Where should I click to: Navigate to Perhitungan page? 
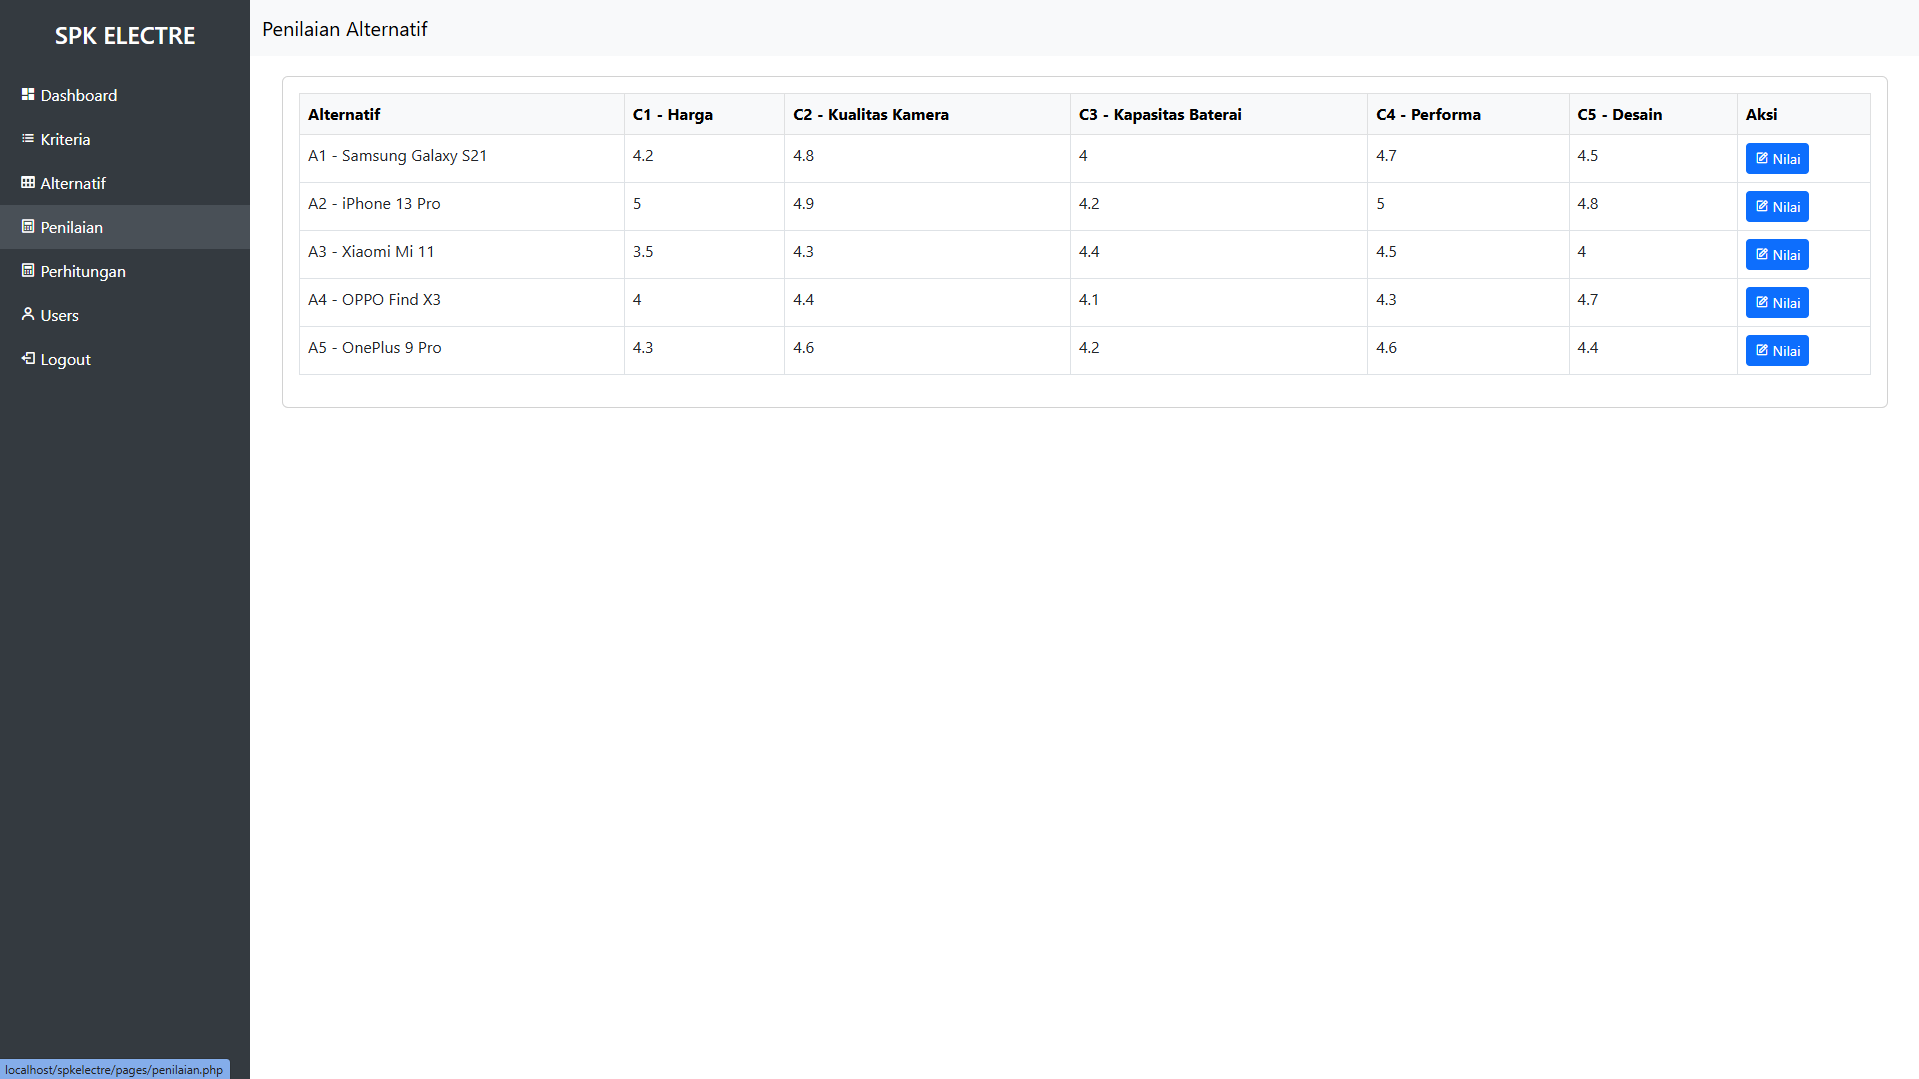125,271
